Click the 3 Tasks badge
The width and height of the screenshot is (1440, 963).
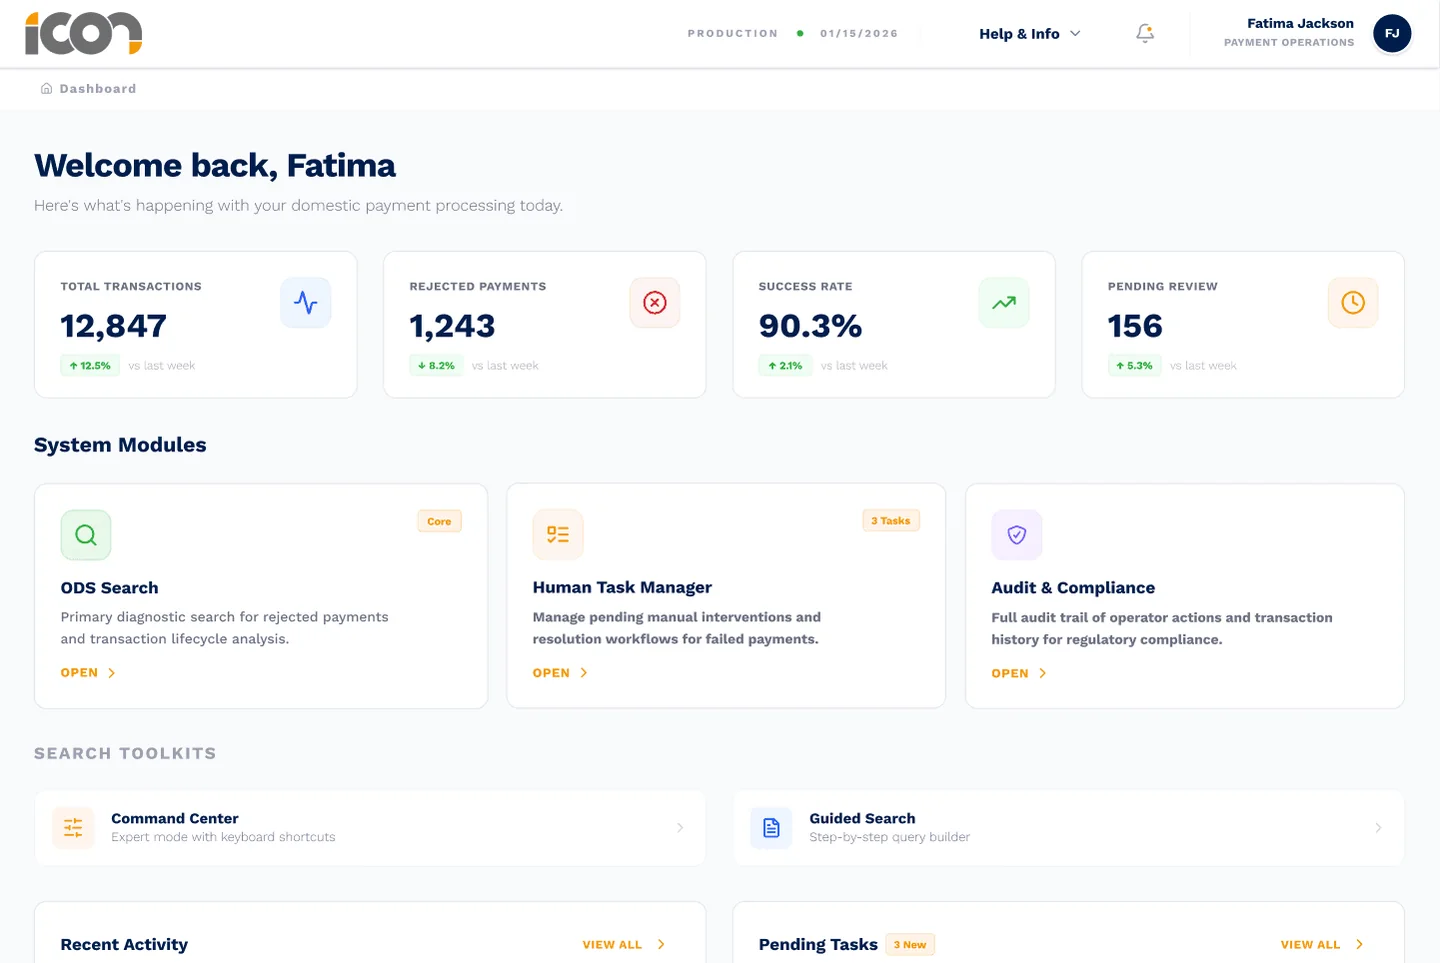(x=890, y=520)
